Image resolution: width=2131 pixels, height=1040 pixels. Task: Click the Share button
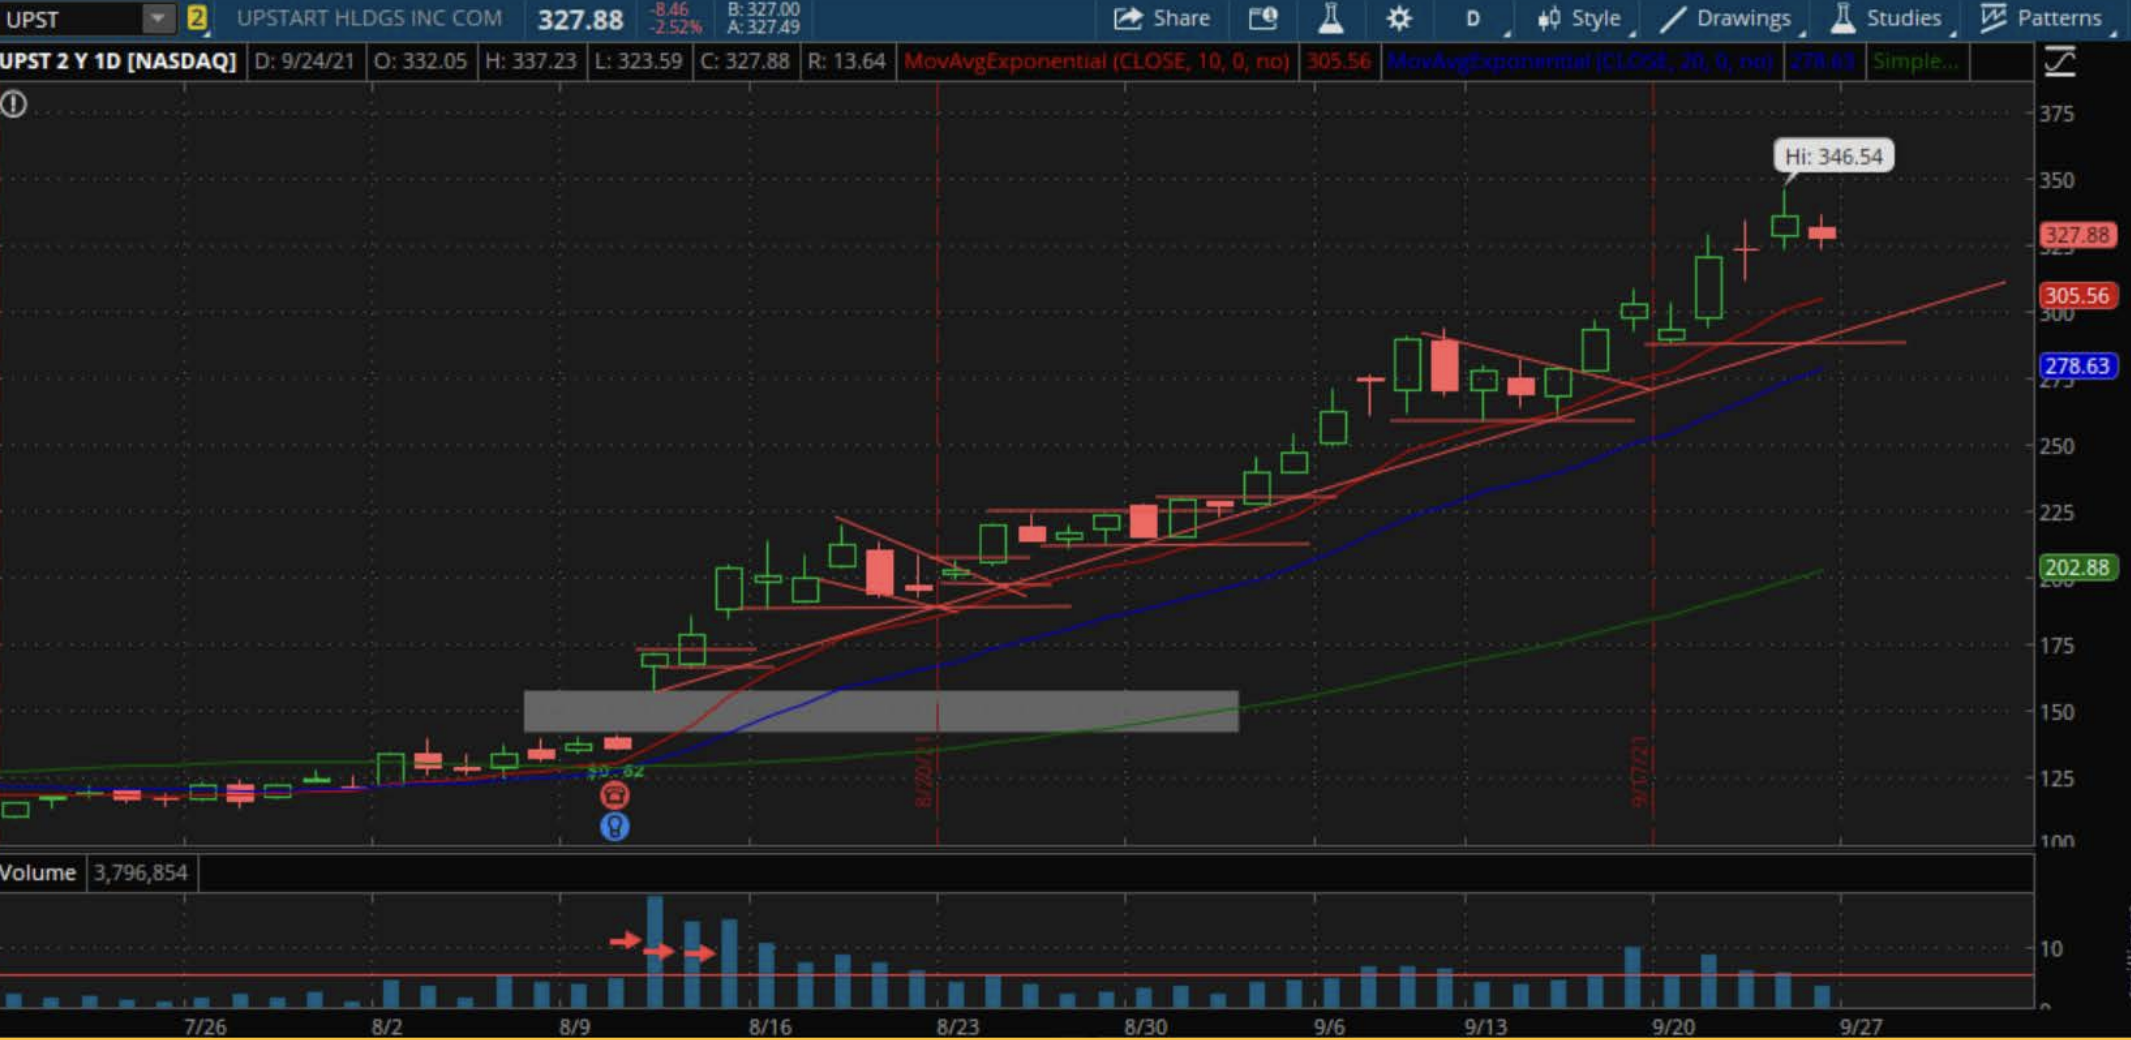1162,18
